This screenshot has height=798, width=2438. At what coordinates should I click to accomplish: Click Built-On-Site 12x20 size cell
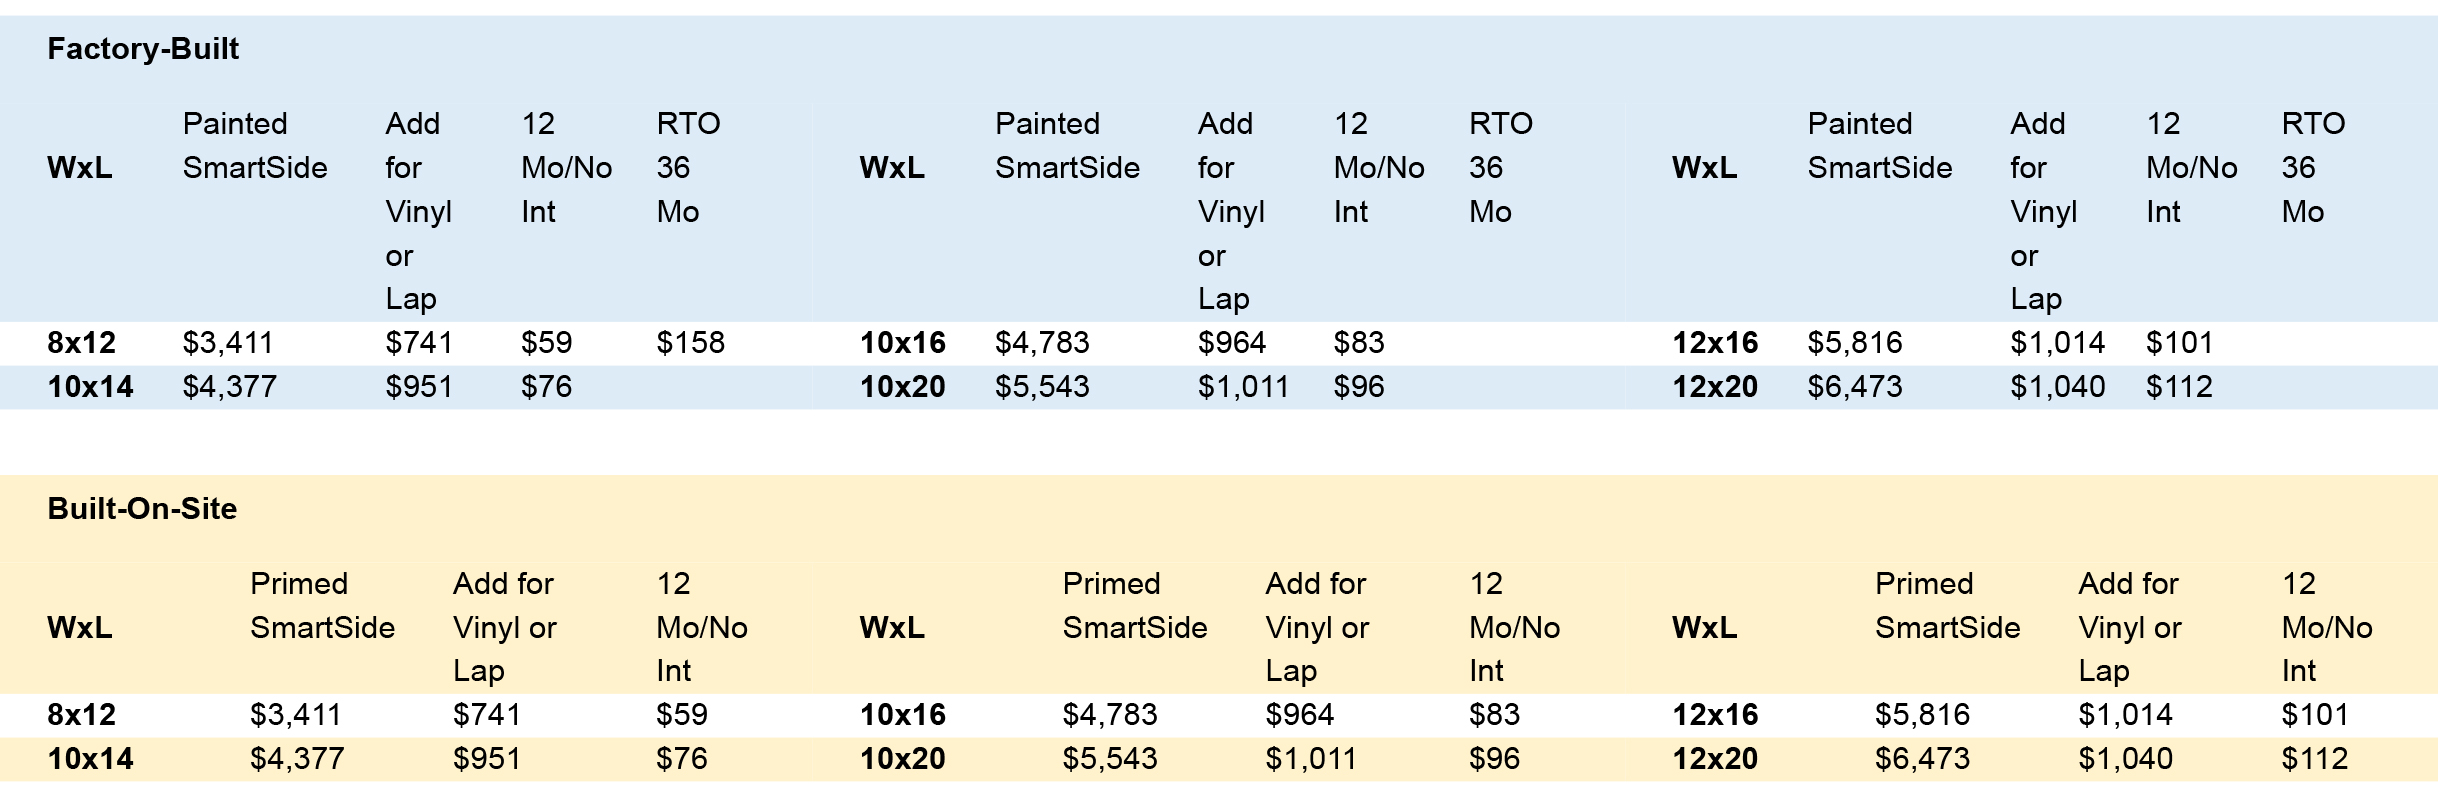point(1715,759)
